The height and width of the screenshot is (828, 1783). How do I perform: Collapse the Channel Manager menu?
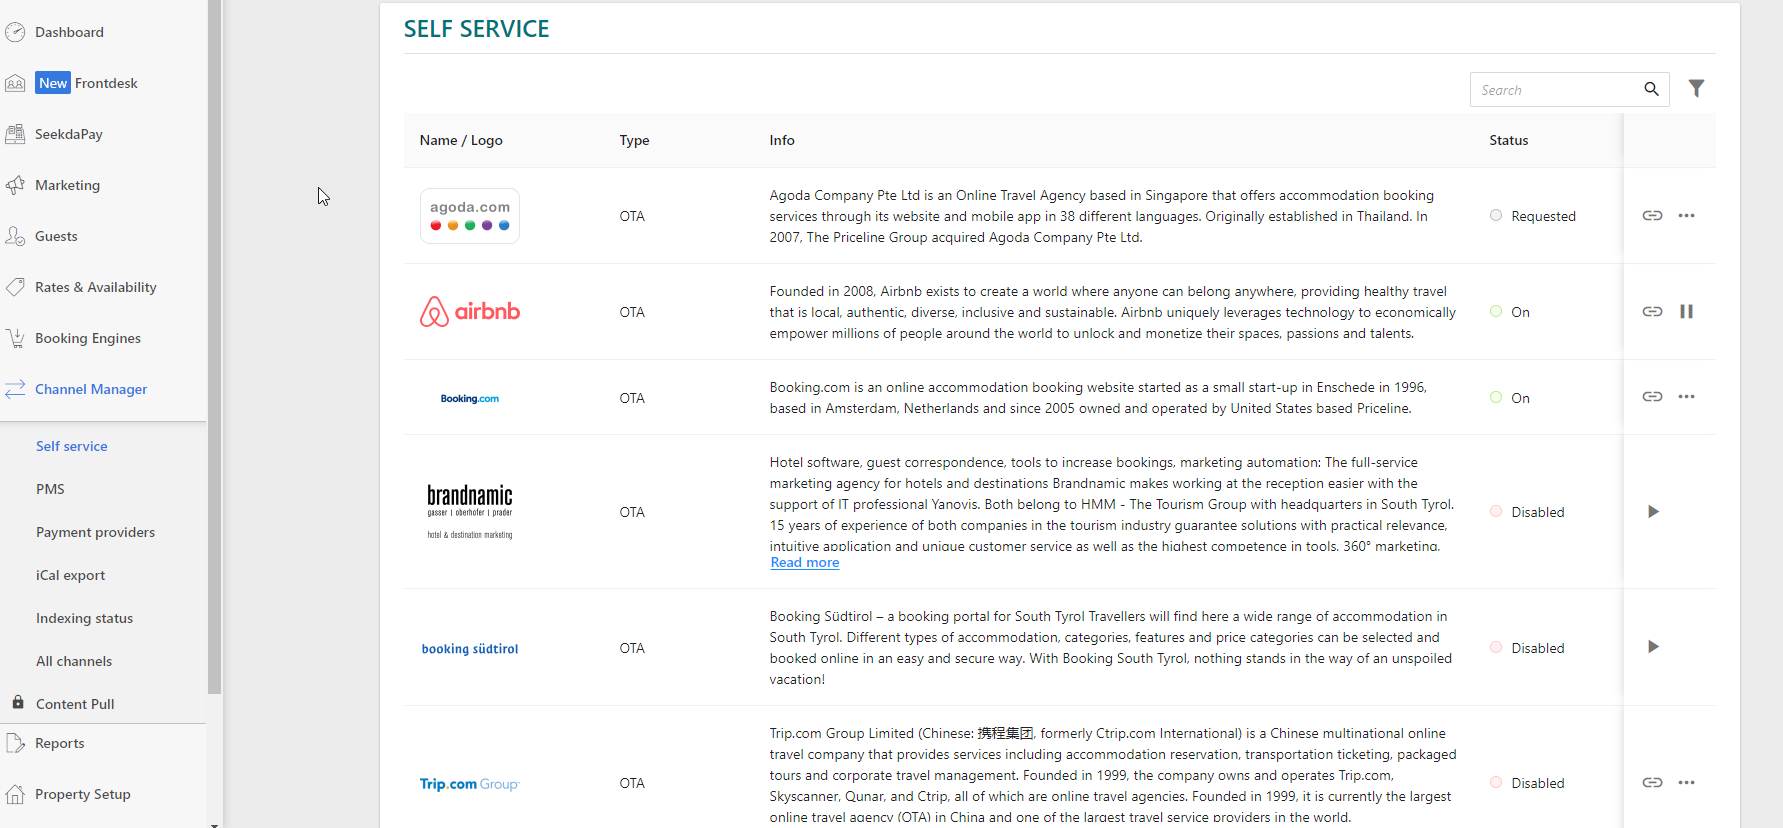[91, 389]
